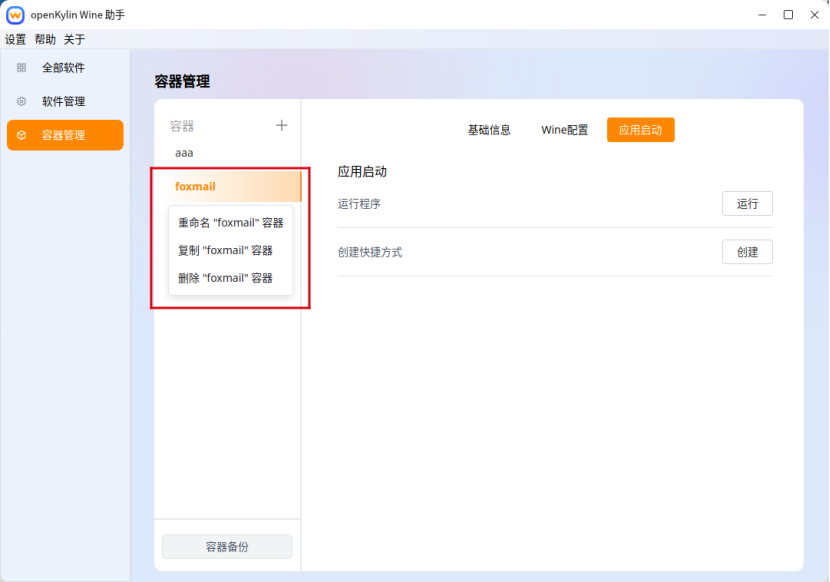Click the 创建 shortcut button
This screenshot has height=582, width=830.
pos(747,252)
